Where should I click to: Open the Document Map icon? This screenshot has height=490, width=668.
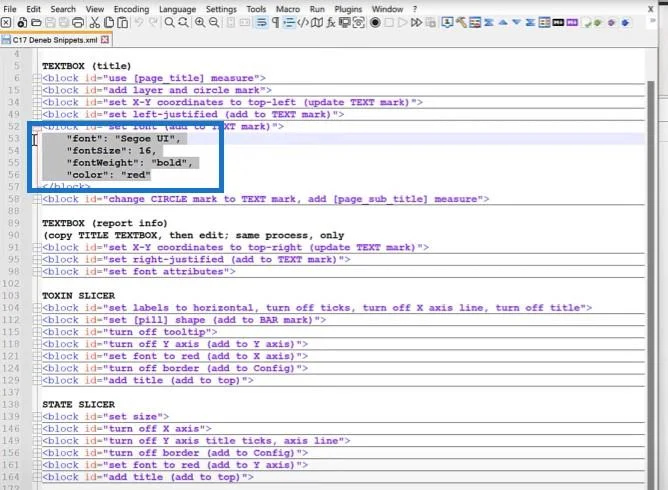317,23
